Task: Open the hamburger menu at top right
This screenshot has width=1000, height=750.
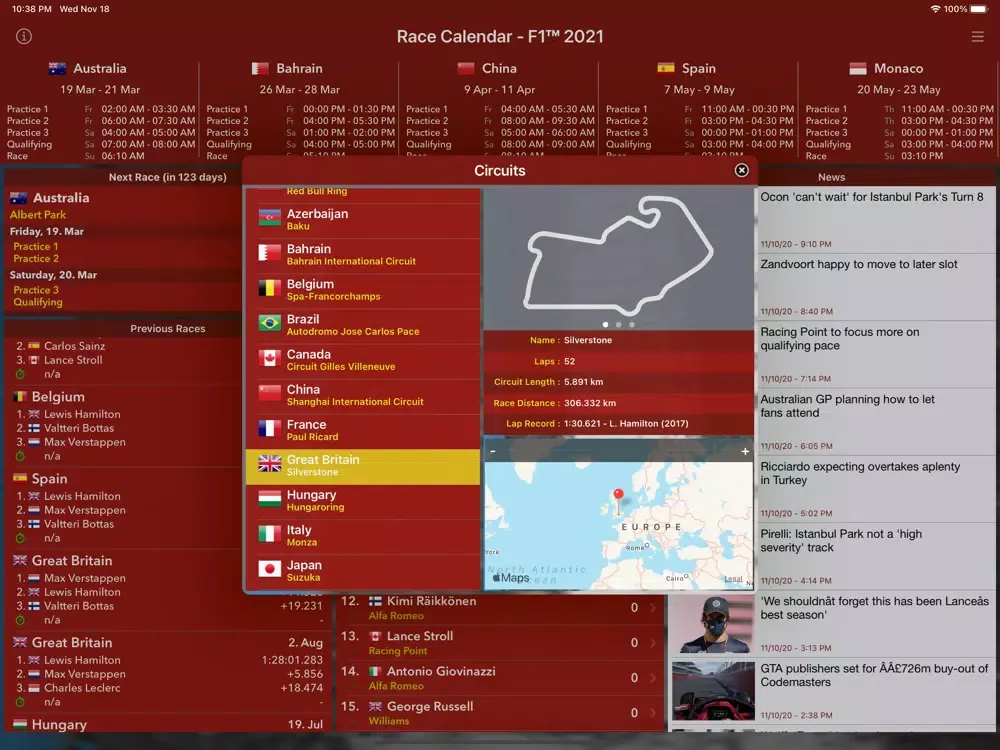Action: click(977, 37)
